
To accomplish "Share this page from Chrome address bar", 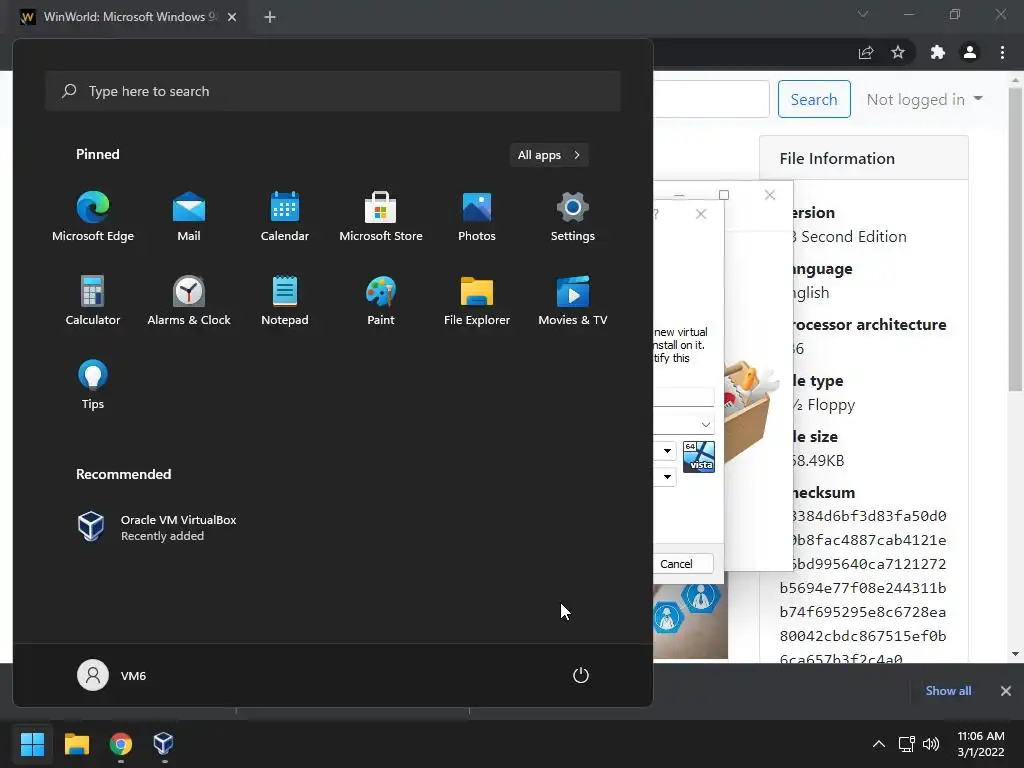I will [x=866, y=53].
